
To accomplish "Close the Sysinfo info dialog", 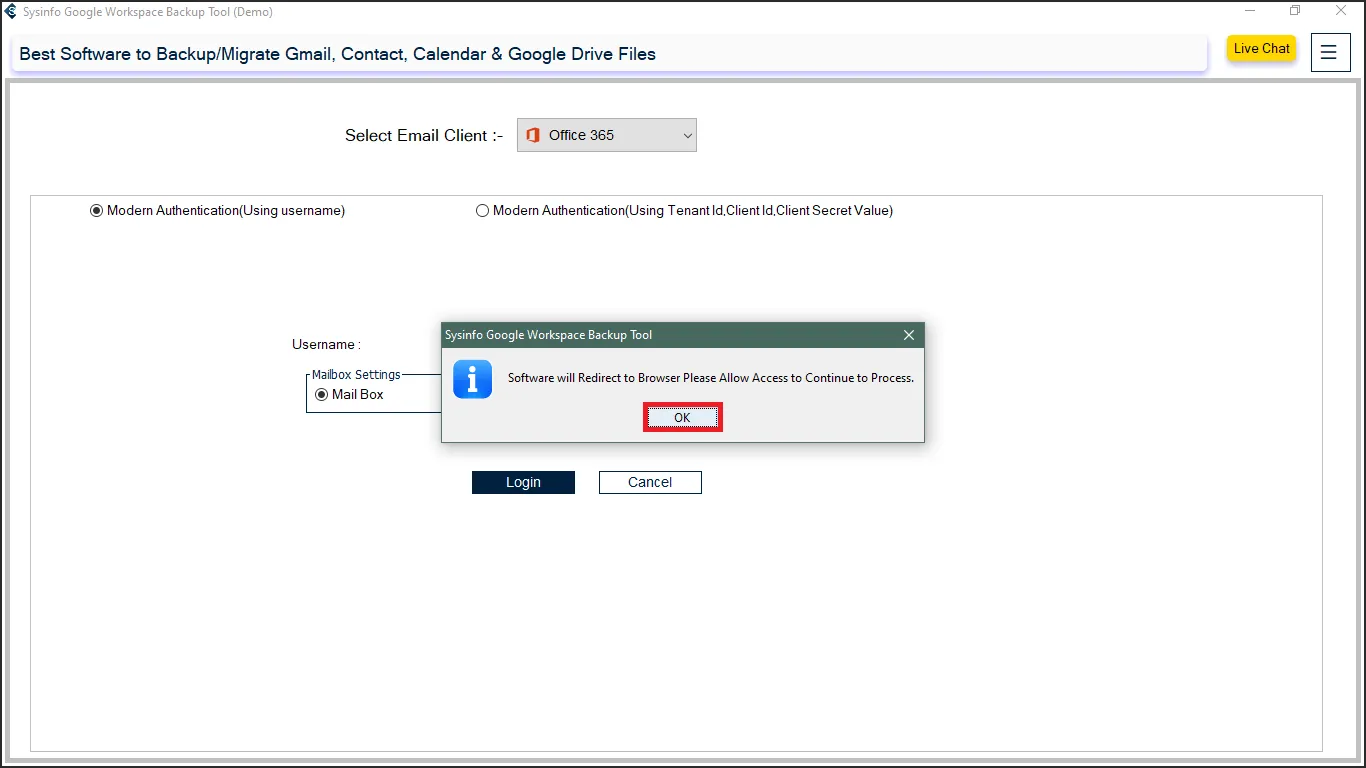I will point(908,335).
